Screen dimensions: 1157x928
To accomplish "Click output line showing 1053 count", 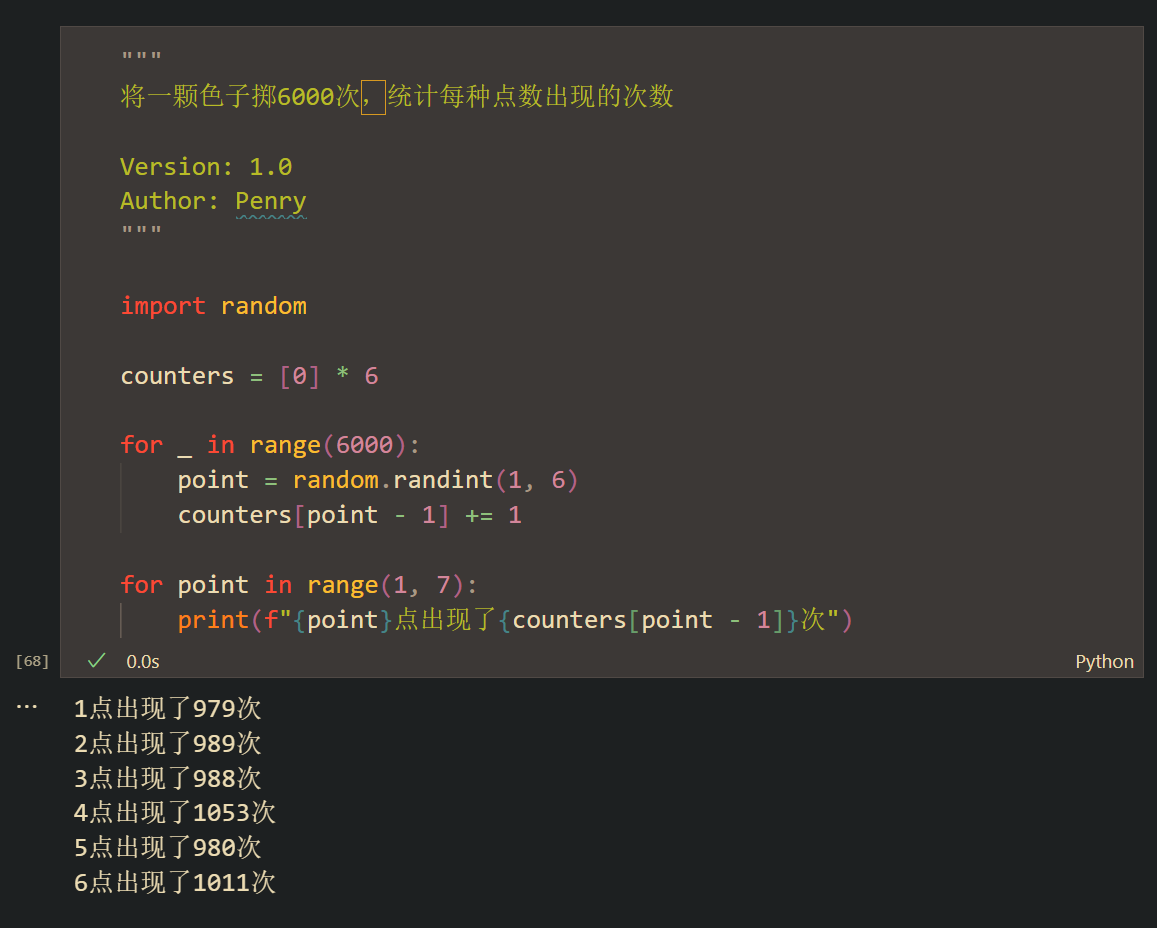I will coord(174,813).
